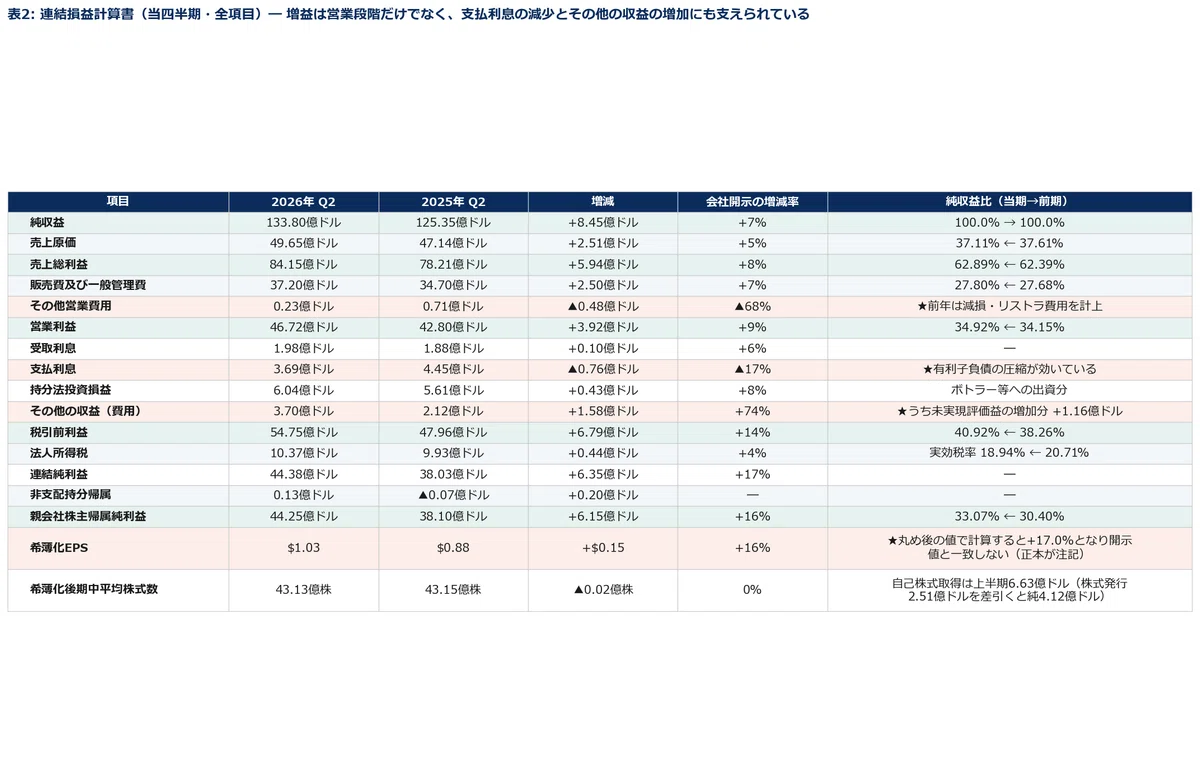The height and width of the screenshot is (778, 1200).
Task: Click the 27.80% ← 27.68% cell
Action: [x=1010, y=285]
